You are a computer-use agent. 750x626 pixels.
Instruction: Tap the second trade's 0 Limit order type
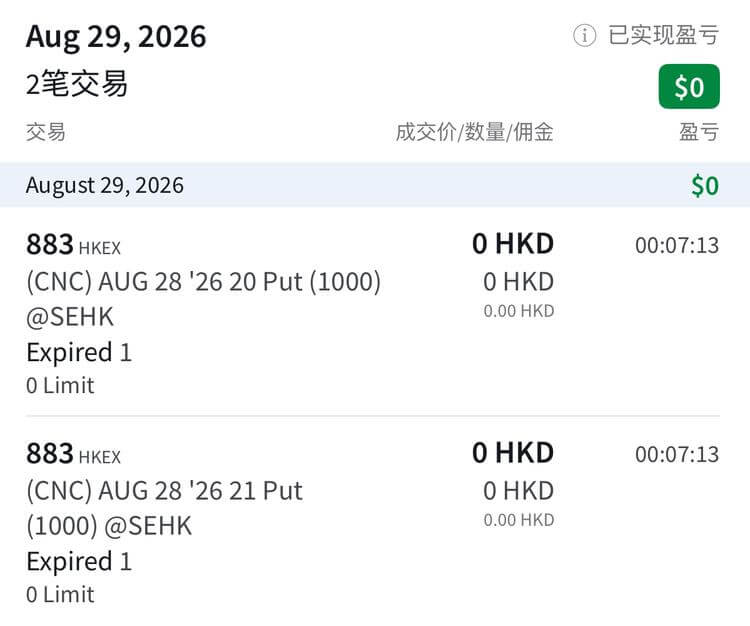click(60, 594)
